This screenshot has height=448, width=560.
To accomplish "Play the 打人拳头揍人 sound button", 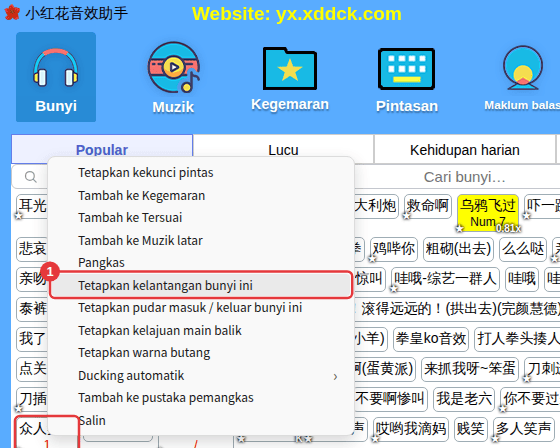I will tap(517, 339).
